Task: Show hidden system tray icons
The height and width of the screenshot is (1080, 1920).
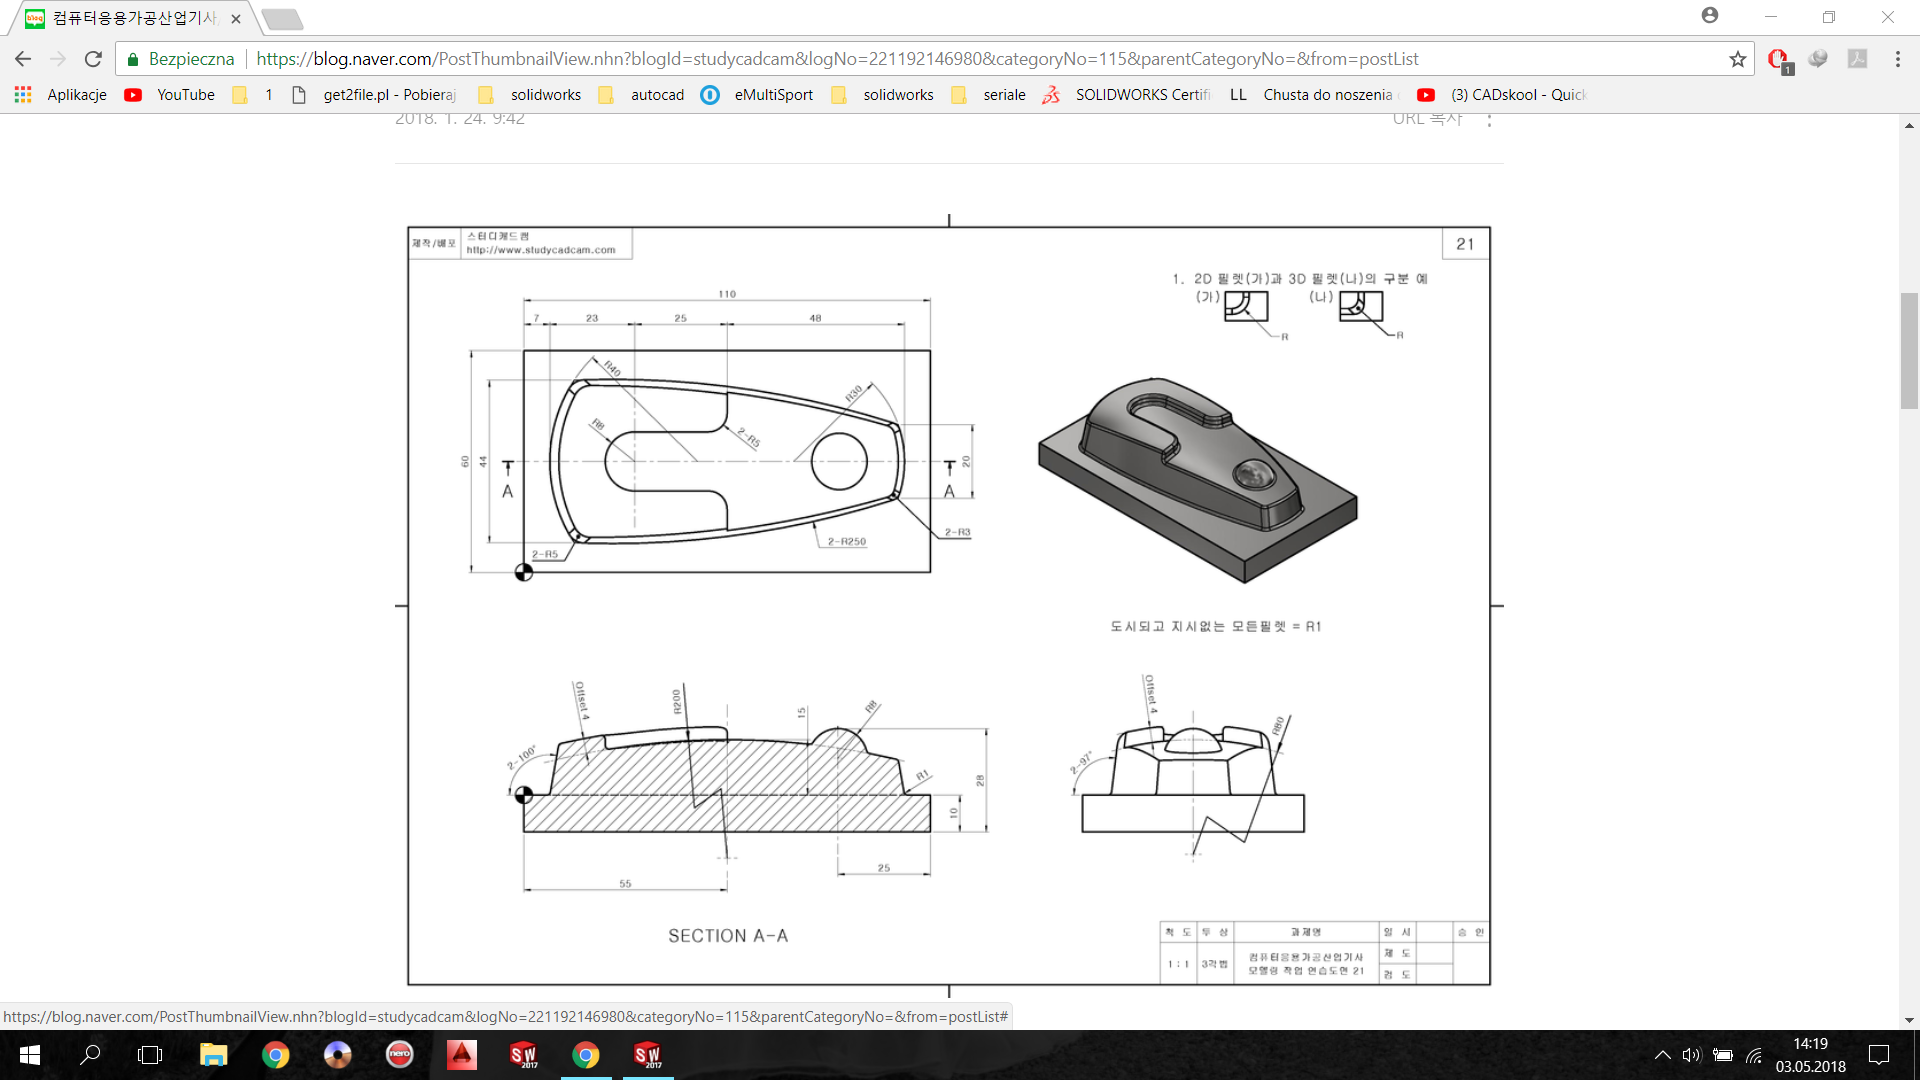Action: coord(1662,1055)
